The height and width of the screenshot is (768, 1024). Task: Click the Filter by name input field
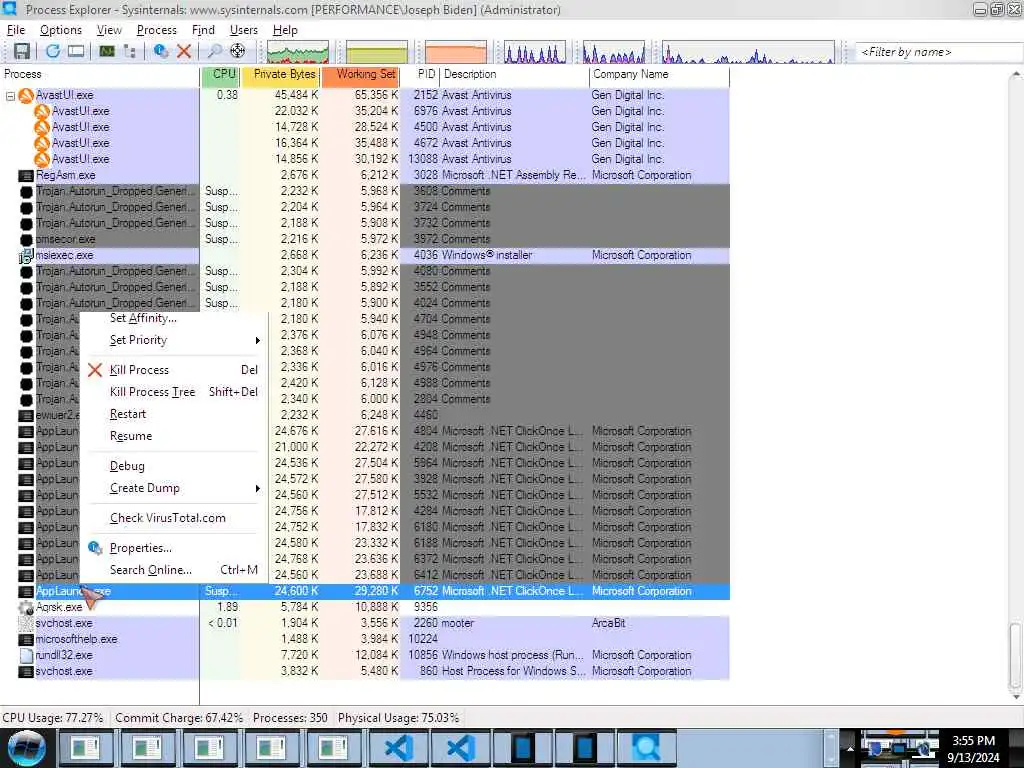click(938, 52)
